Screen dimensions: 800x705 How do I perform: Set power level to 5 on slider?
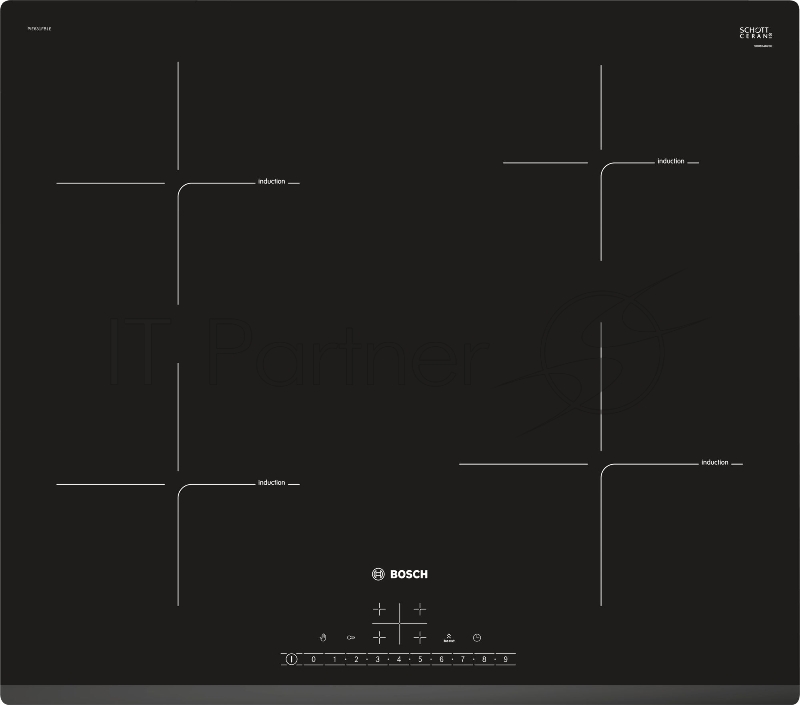[x=420, y=659]
